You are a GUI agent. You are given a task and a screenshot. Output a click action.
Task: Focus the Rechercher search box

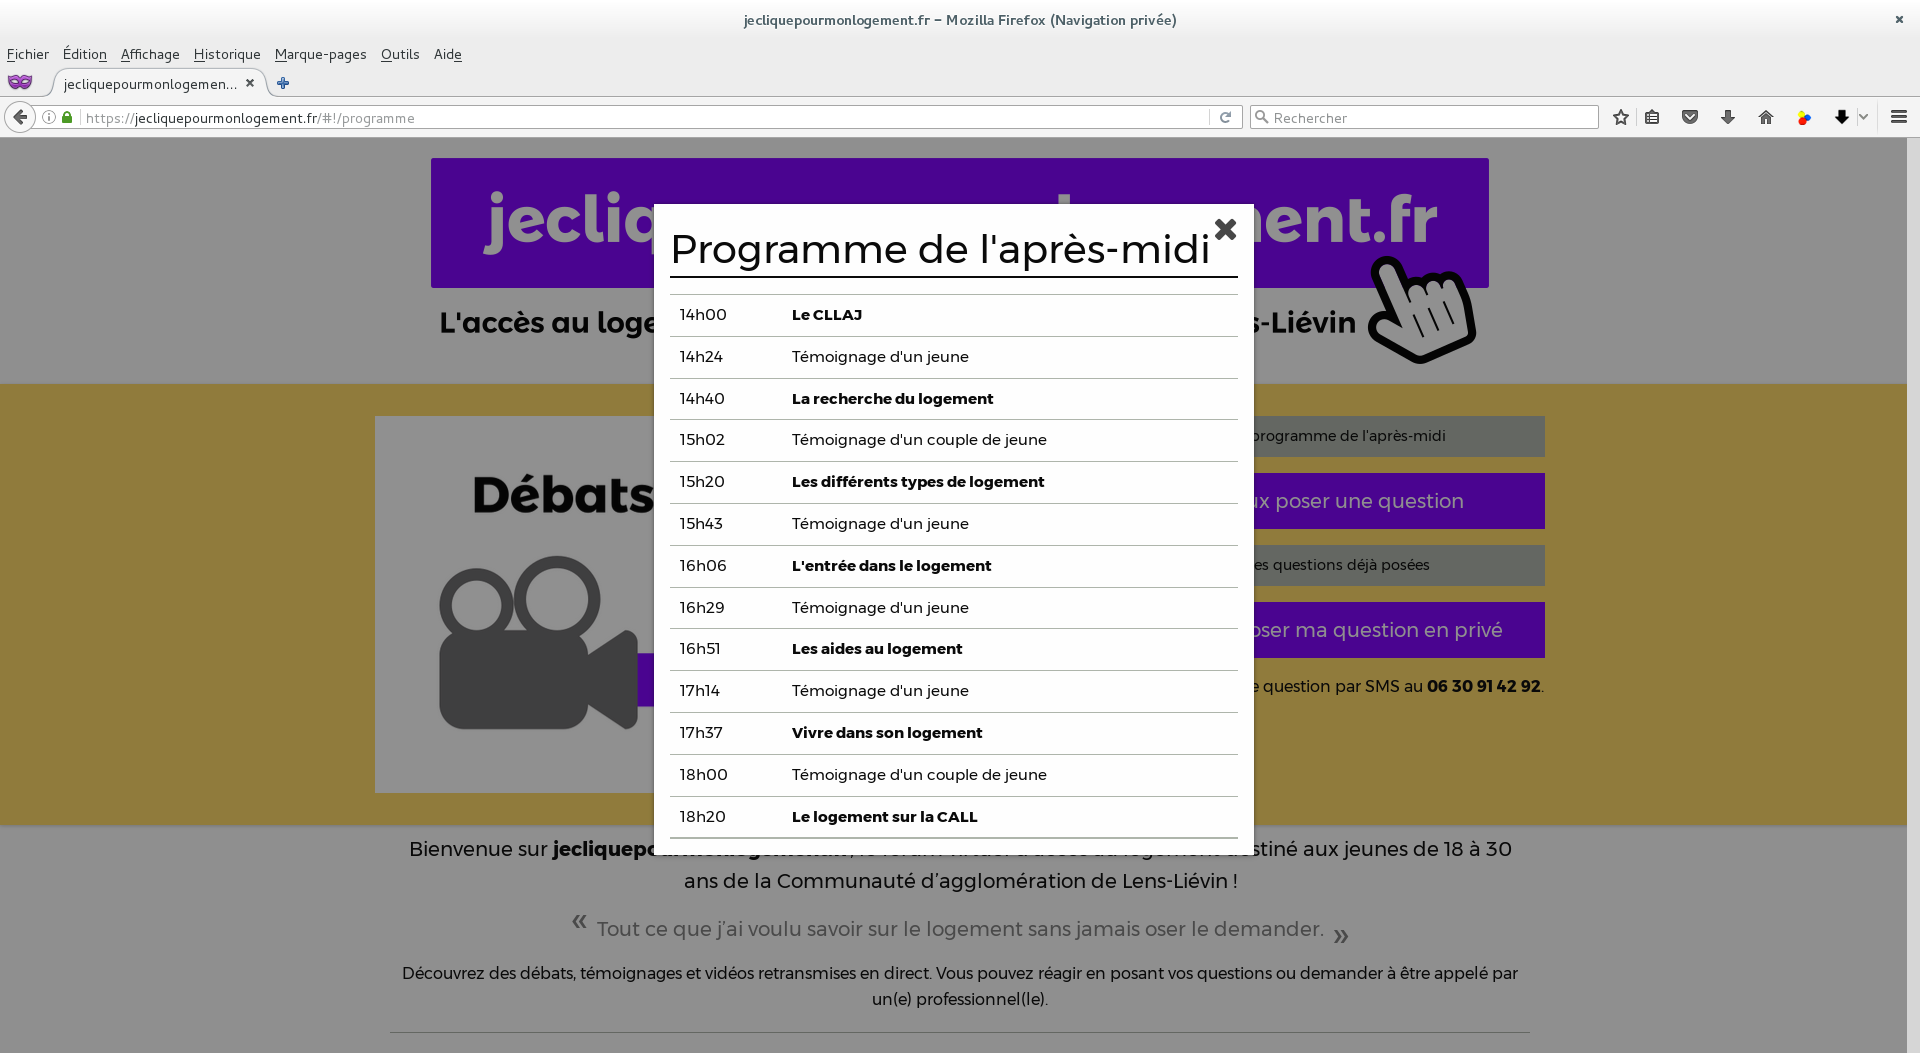point(1425,117)
